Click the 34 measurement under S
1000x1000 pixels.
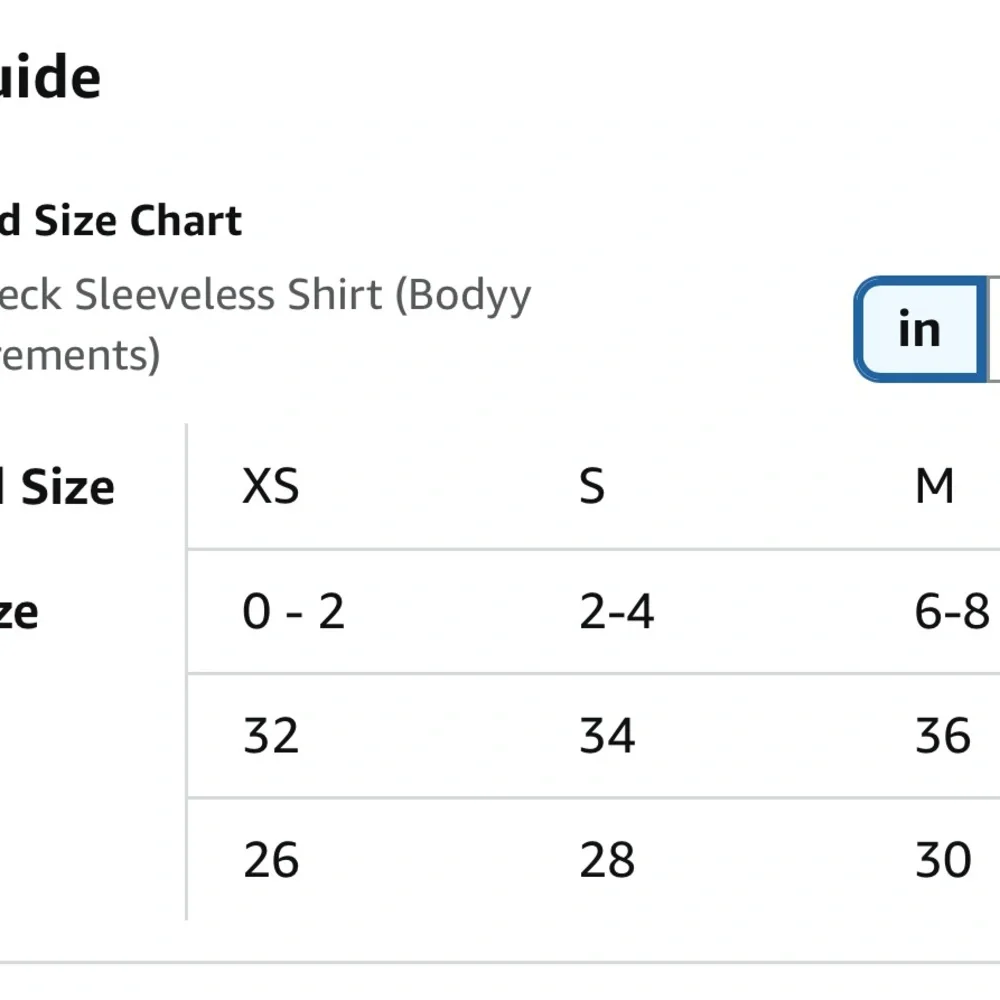pyautogui.click(x=607, y=736)
